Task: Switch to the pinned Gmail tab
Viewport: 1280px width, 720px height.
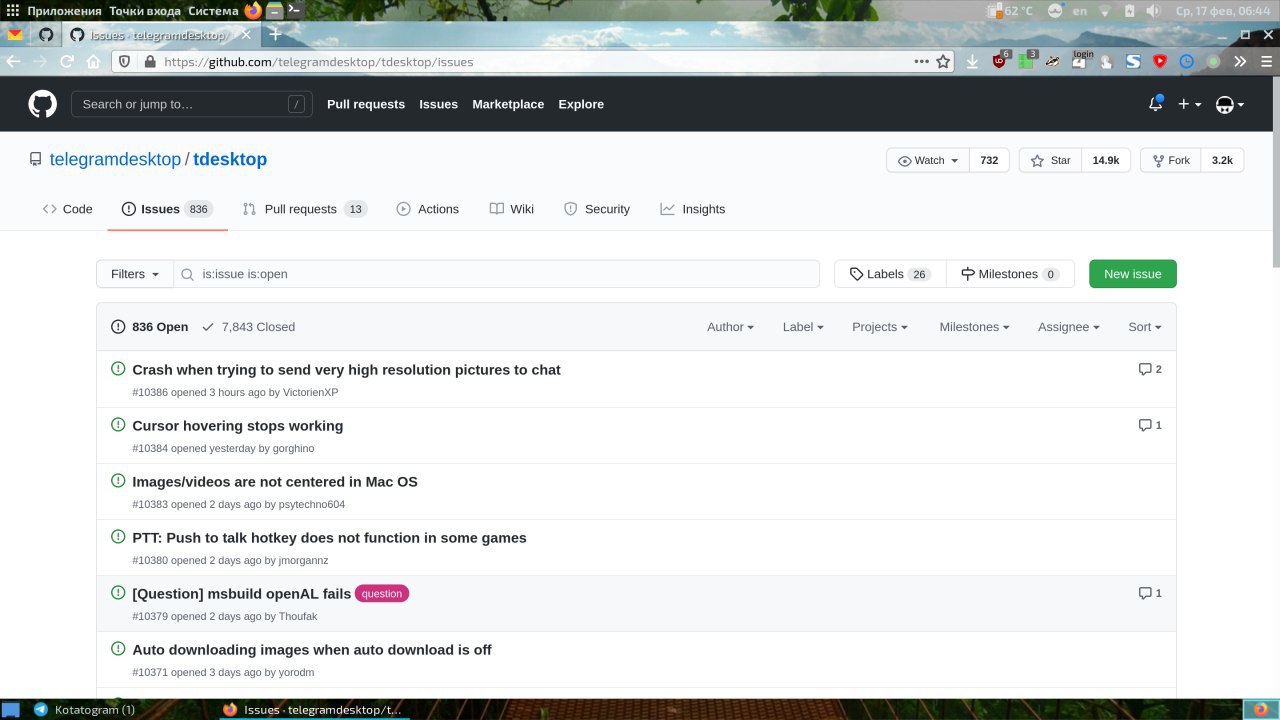Action: (x=15, y=34)
